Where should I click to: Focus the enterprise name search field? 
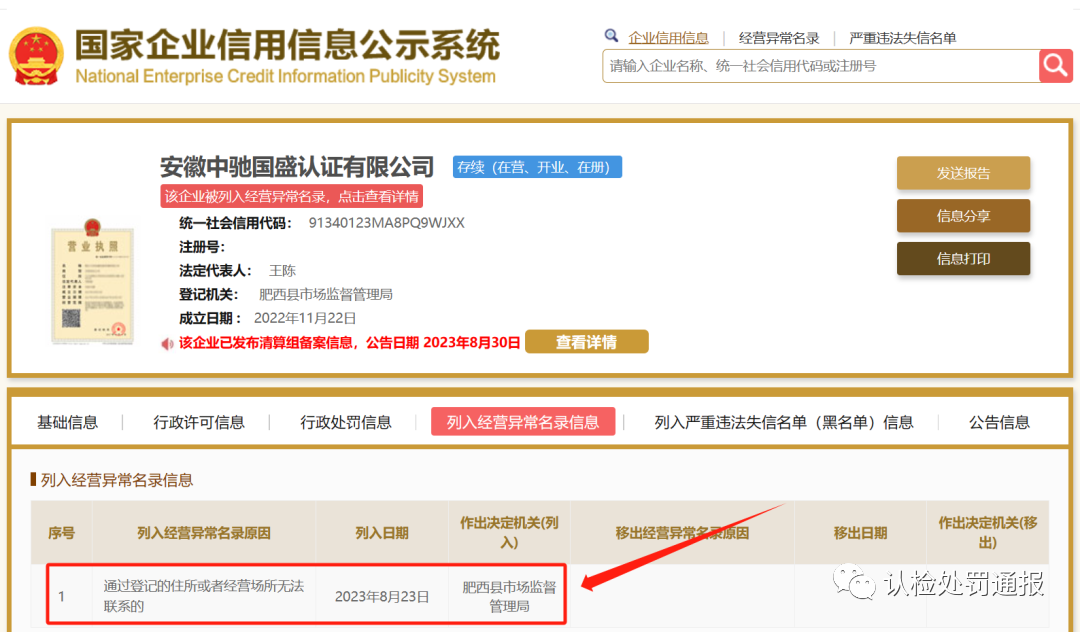click(820, 66)
